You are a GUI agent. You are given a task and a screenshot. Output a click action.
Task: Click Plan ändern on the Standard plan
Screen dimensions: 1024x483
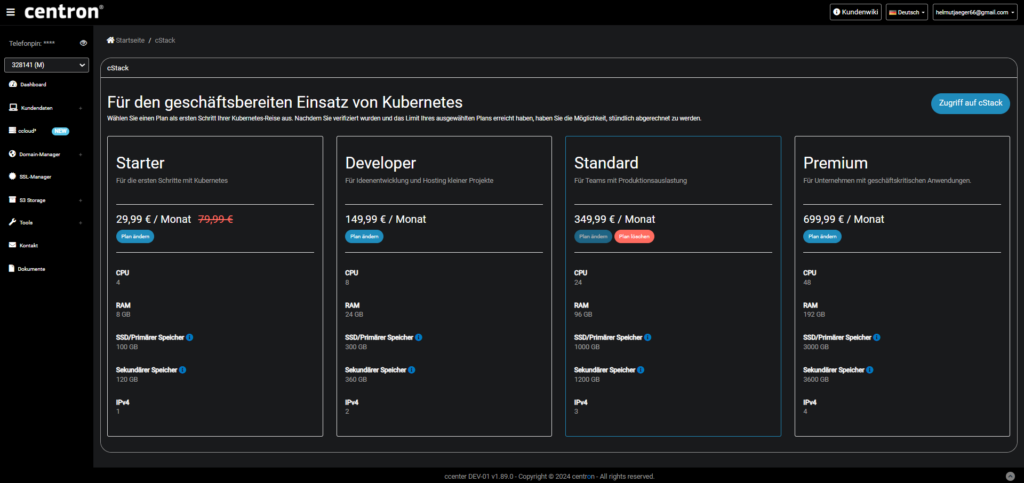pyautogui.click(x=593, y=236)
